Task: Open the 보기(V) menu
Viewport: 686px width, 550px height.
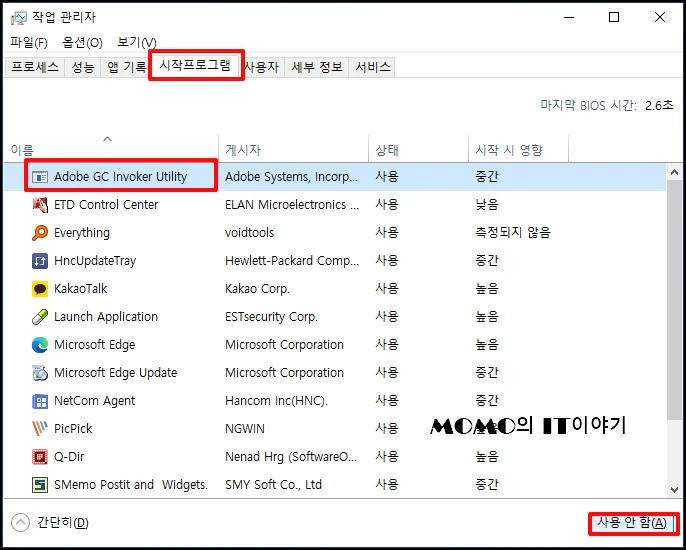Action: [136, 42]
